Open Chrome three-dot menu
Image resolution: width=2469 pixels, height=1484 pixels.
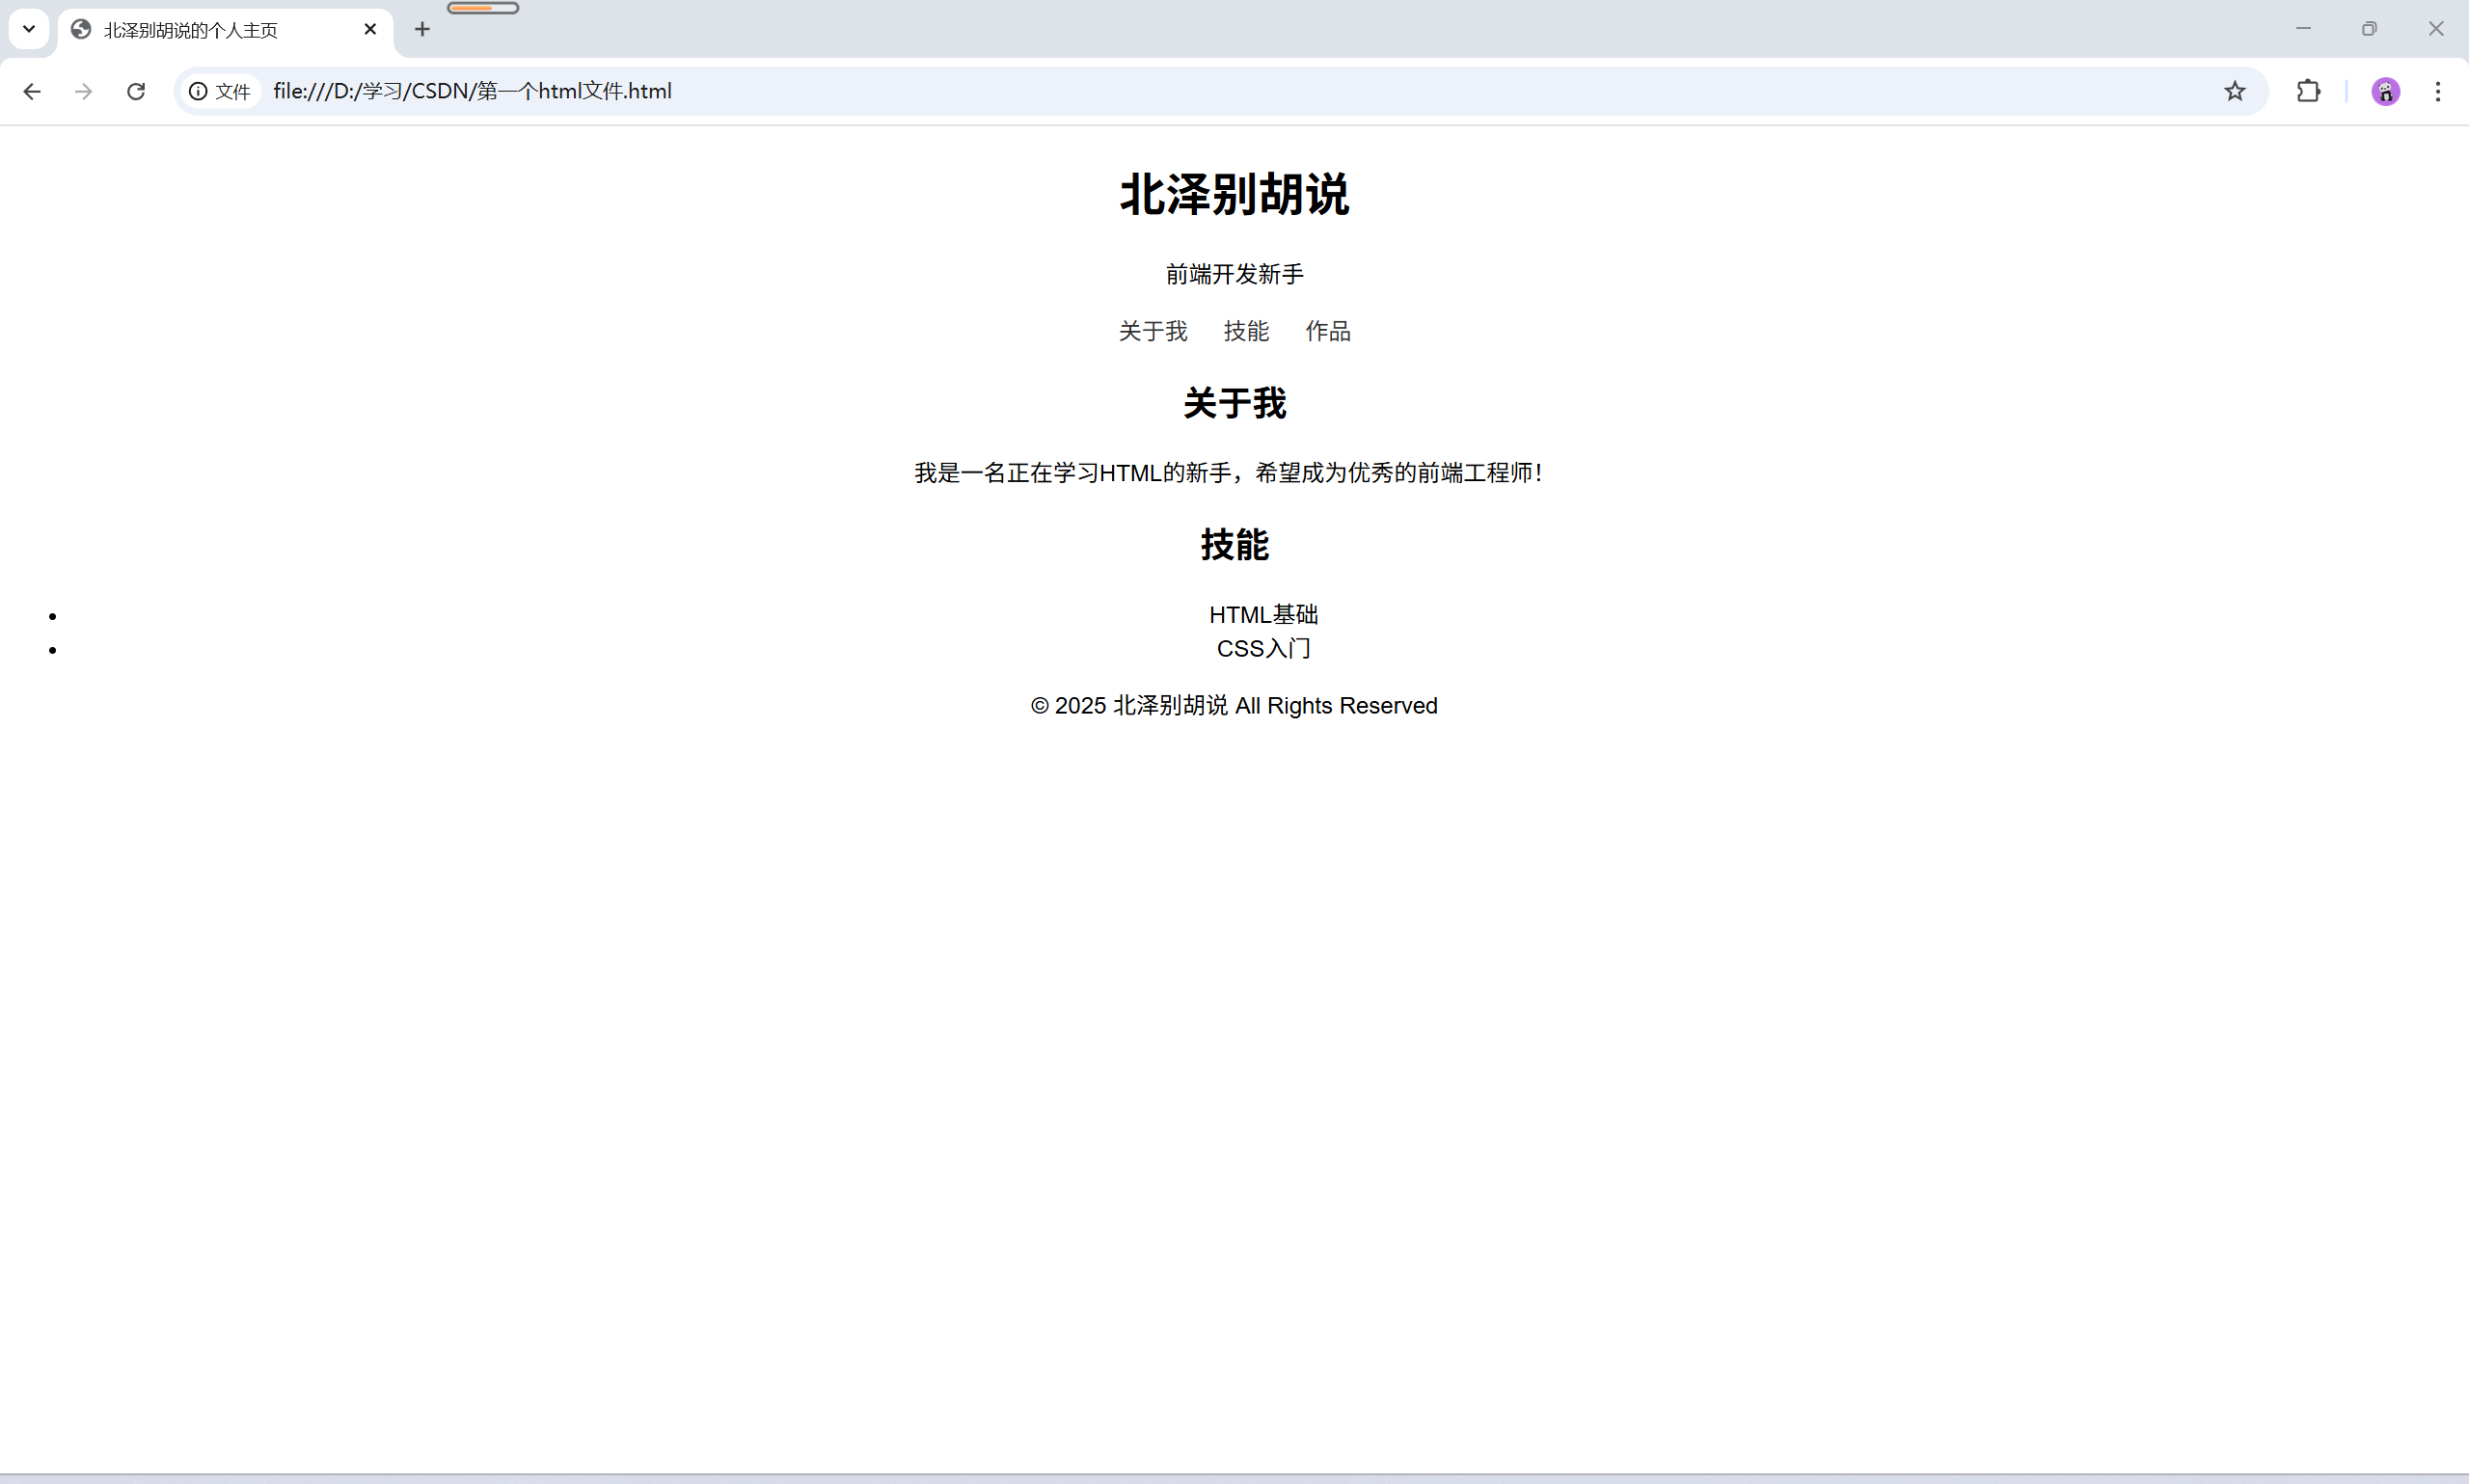(2437, 91)
